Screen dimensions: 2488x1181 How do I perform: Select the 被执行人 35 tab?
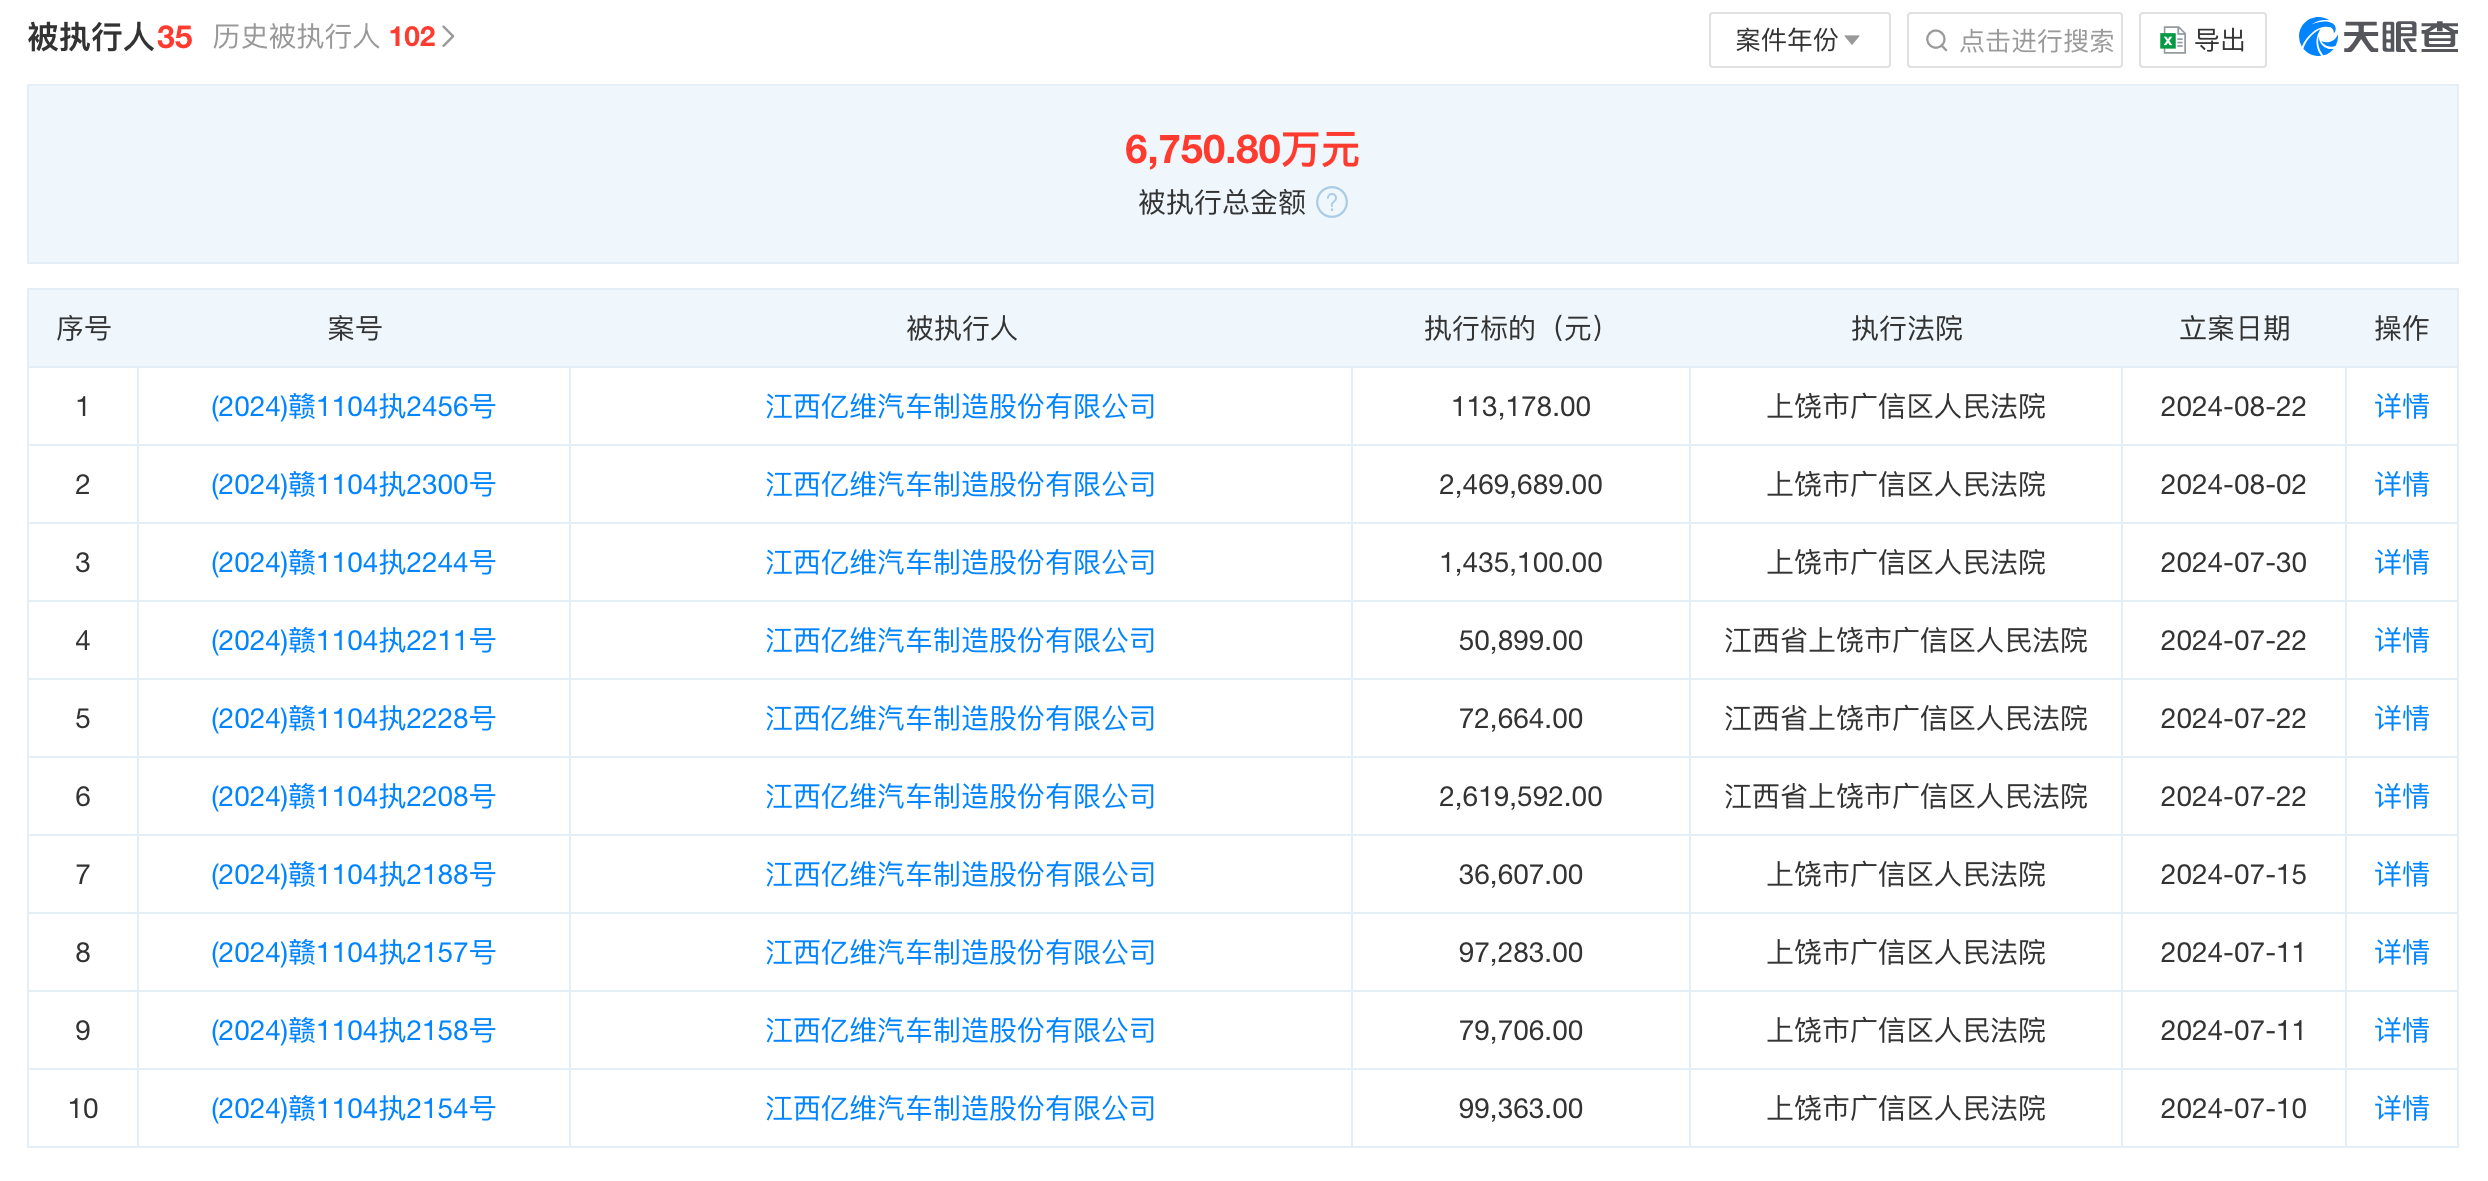point(109,37)
